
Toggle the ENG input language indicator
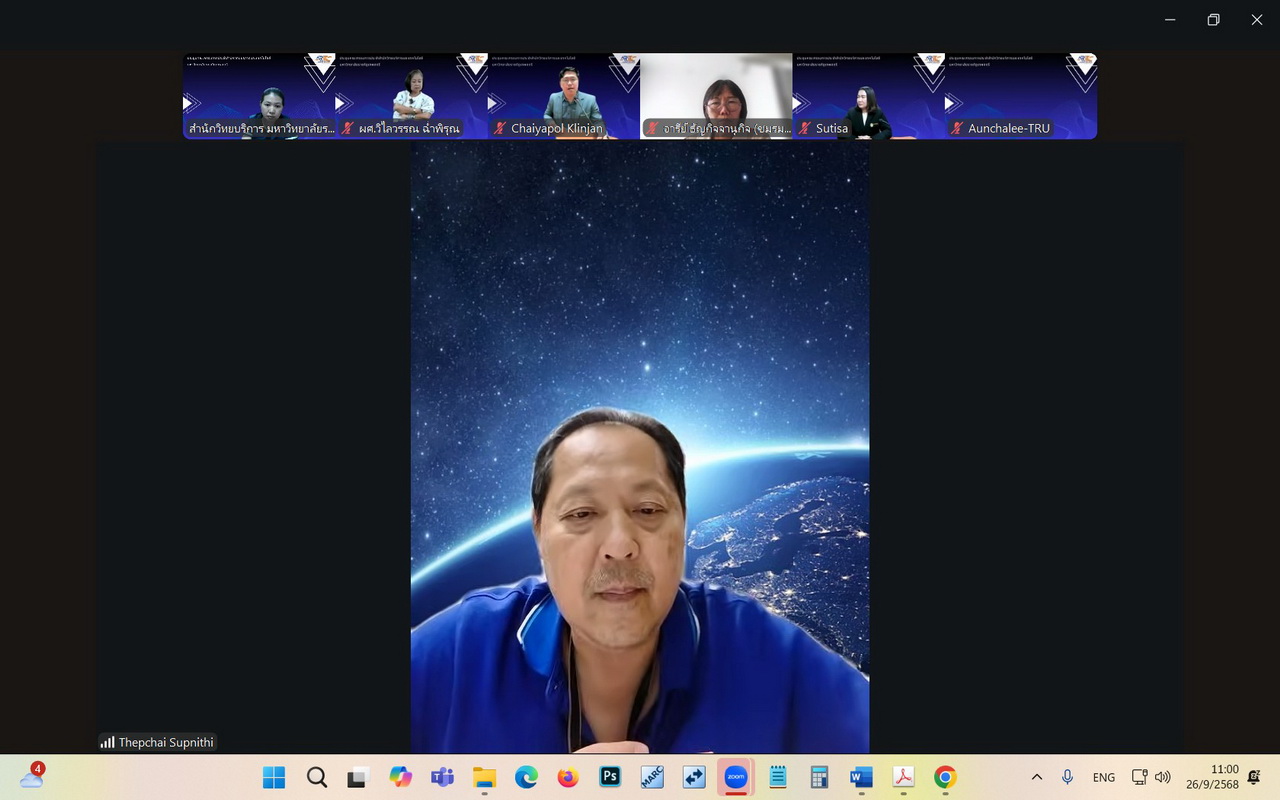[1103, 777]
